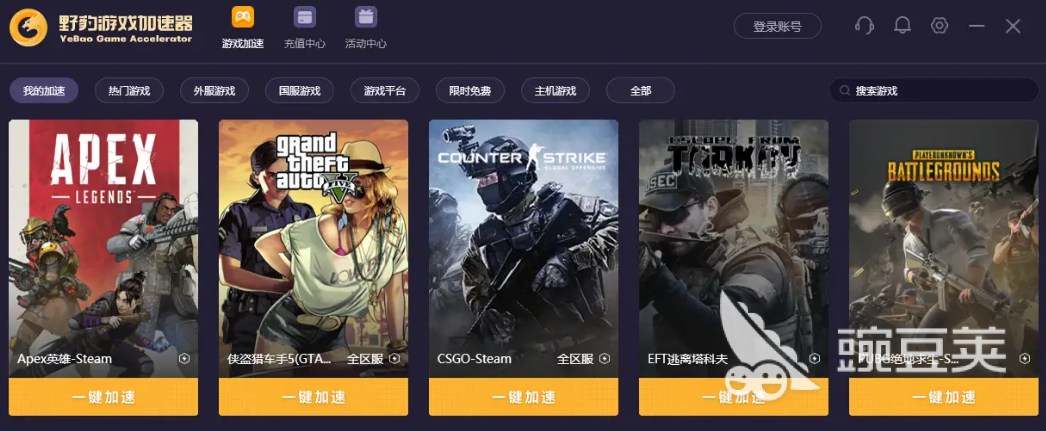Open notifications bell icon
Screen dimensions: 1046x431
tap(903, 26)
